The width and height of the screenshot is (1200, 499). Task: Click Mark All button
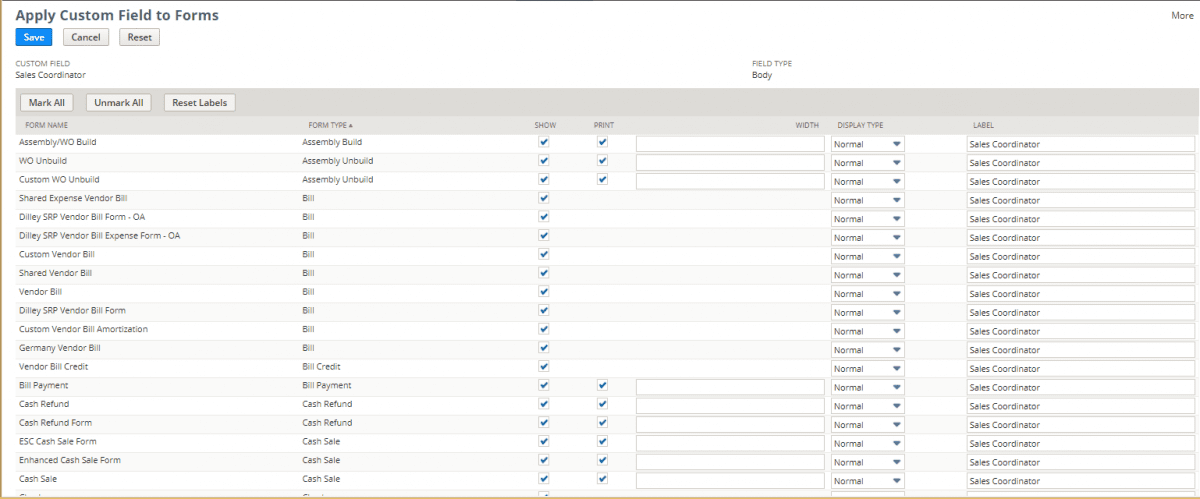tap(47, 102)
